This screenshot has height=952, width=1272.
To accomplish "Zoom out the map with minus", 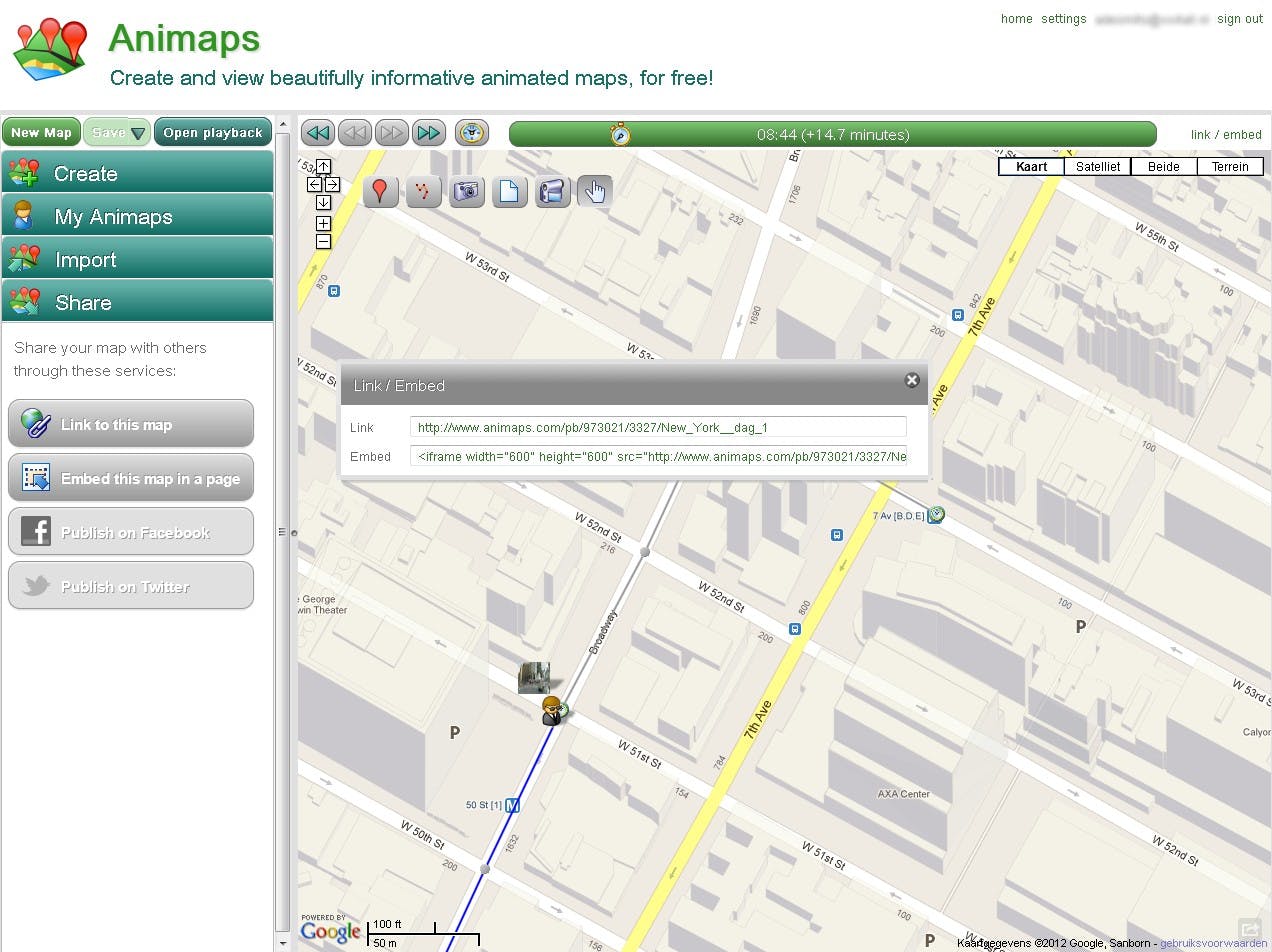I will tap(323, 241).
